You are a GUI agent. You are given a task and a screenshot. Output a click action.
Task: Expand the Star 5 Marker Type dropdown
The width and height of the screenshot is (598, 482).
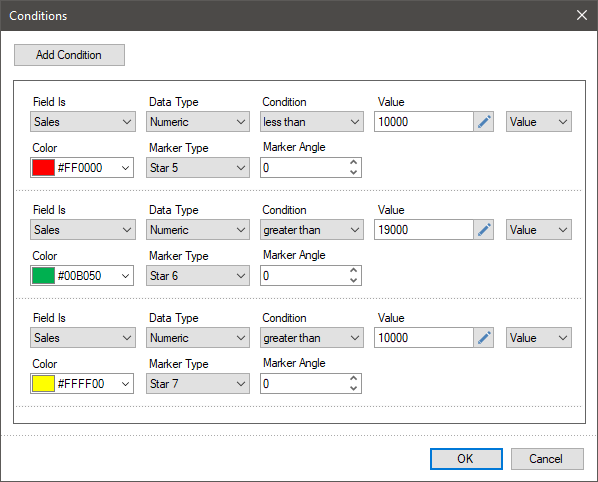click(198, 167)
